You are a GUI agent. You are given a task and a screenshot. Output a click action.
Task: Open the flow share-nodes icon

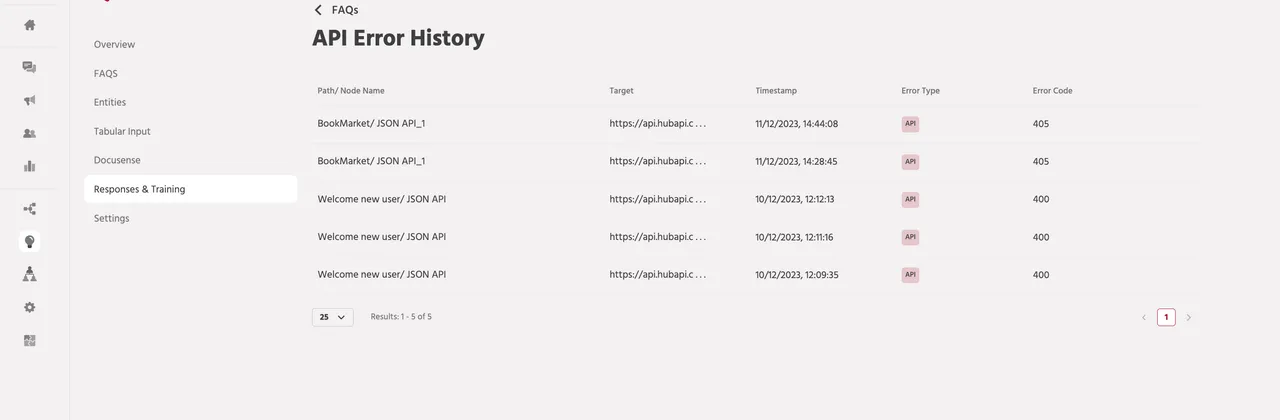coord(30,209)
